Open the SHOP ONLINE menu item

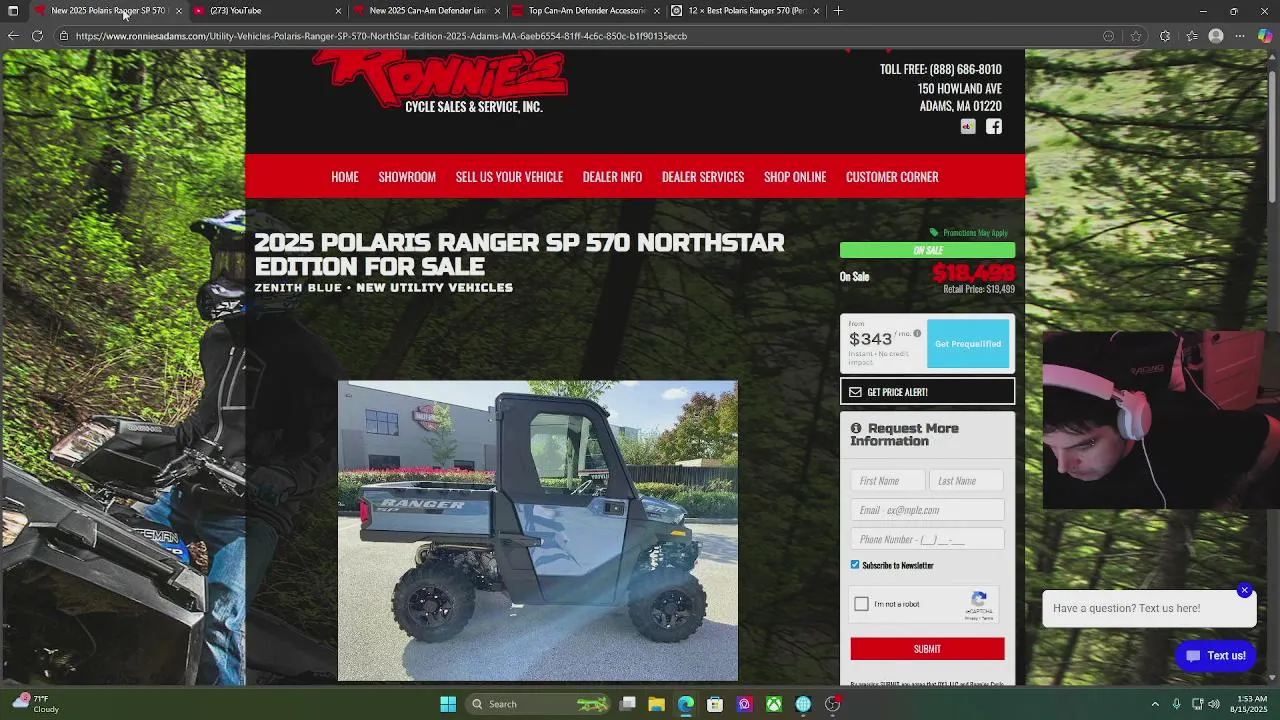point(795,177)
